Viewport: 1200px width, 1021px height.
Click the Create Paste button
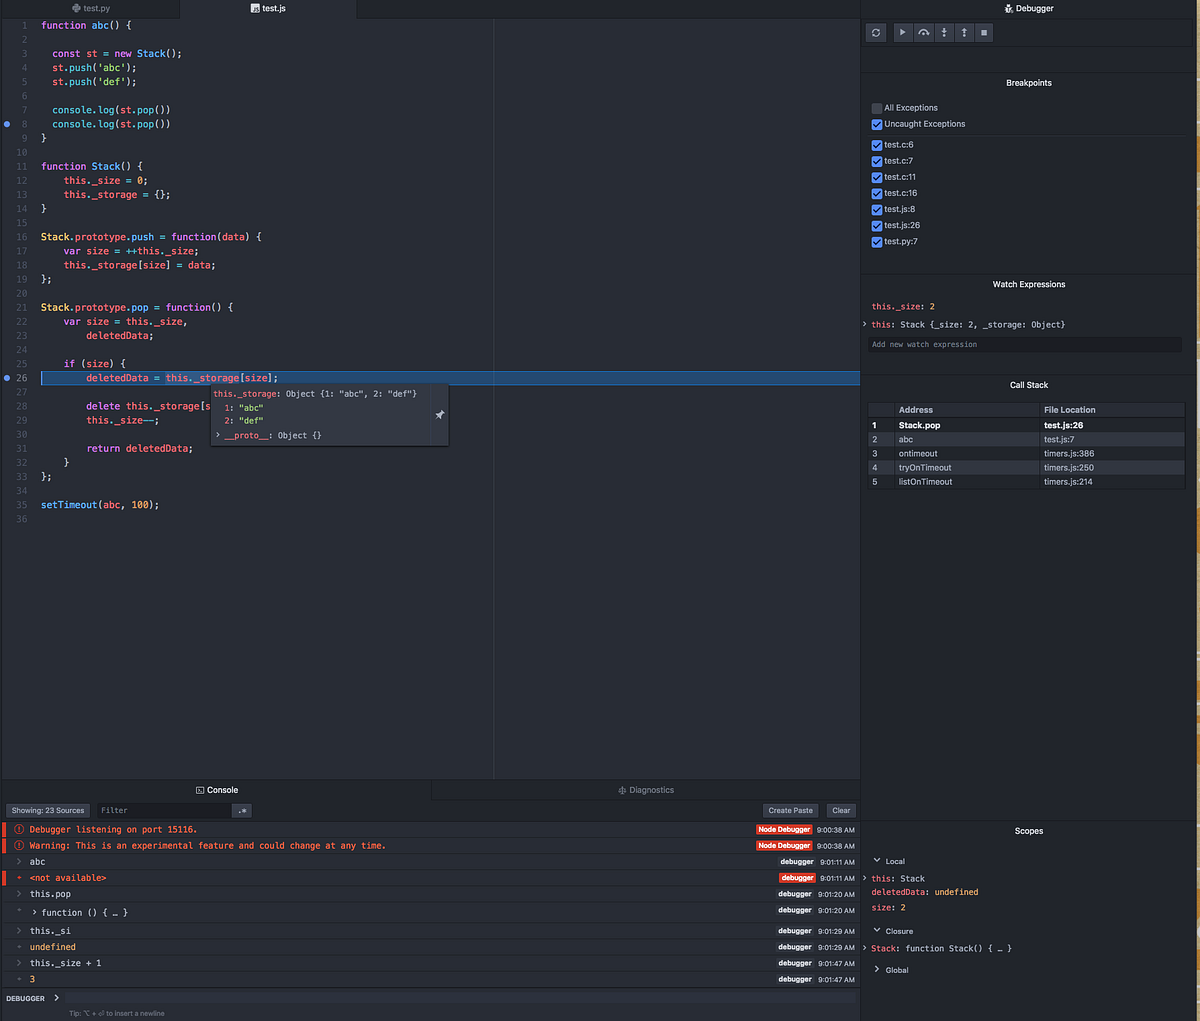(790, 810)
